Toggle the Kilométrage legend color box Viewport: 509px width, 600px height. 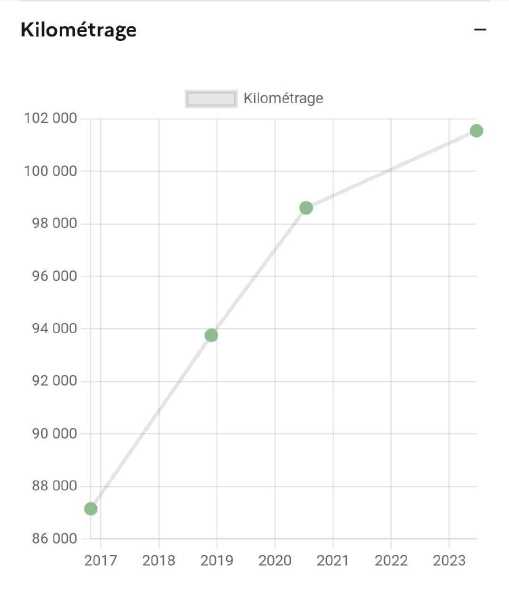pyautogui.click(x=211, y=99)
